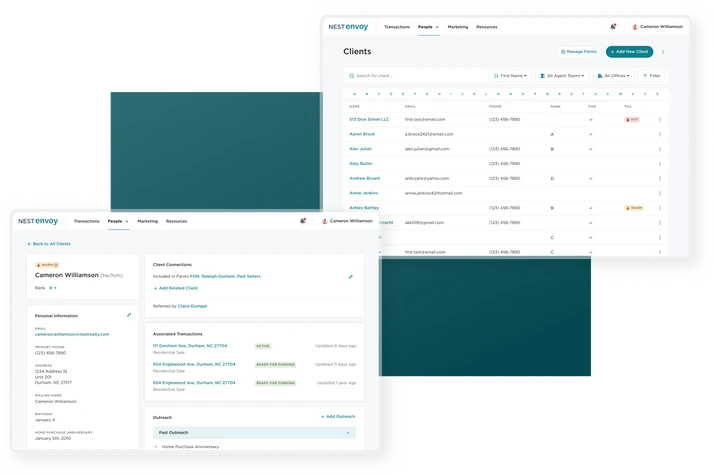Open Transactions tab in Clients window
Image resolution: width=714 pixels, height=475 pixels.
397,27
